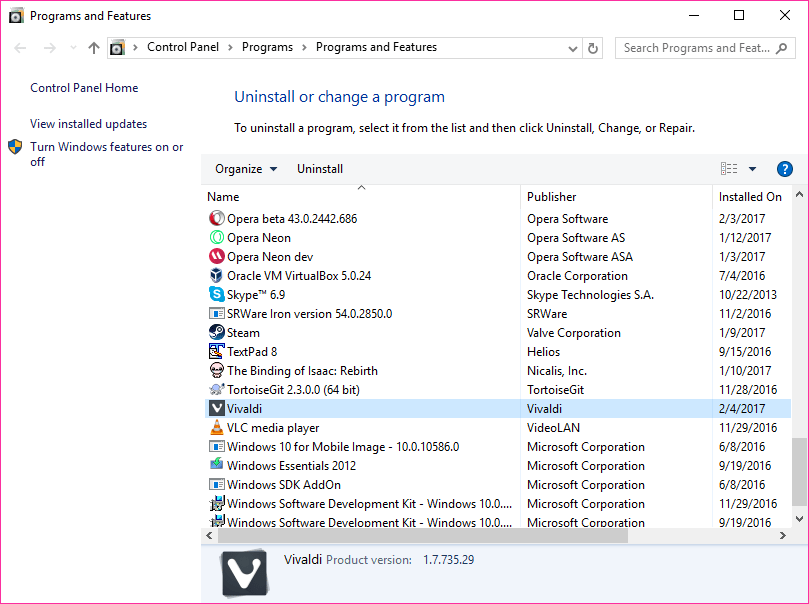The image size is (809, 604).
Task: Open help with the blue question mark
Action: 785,169
